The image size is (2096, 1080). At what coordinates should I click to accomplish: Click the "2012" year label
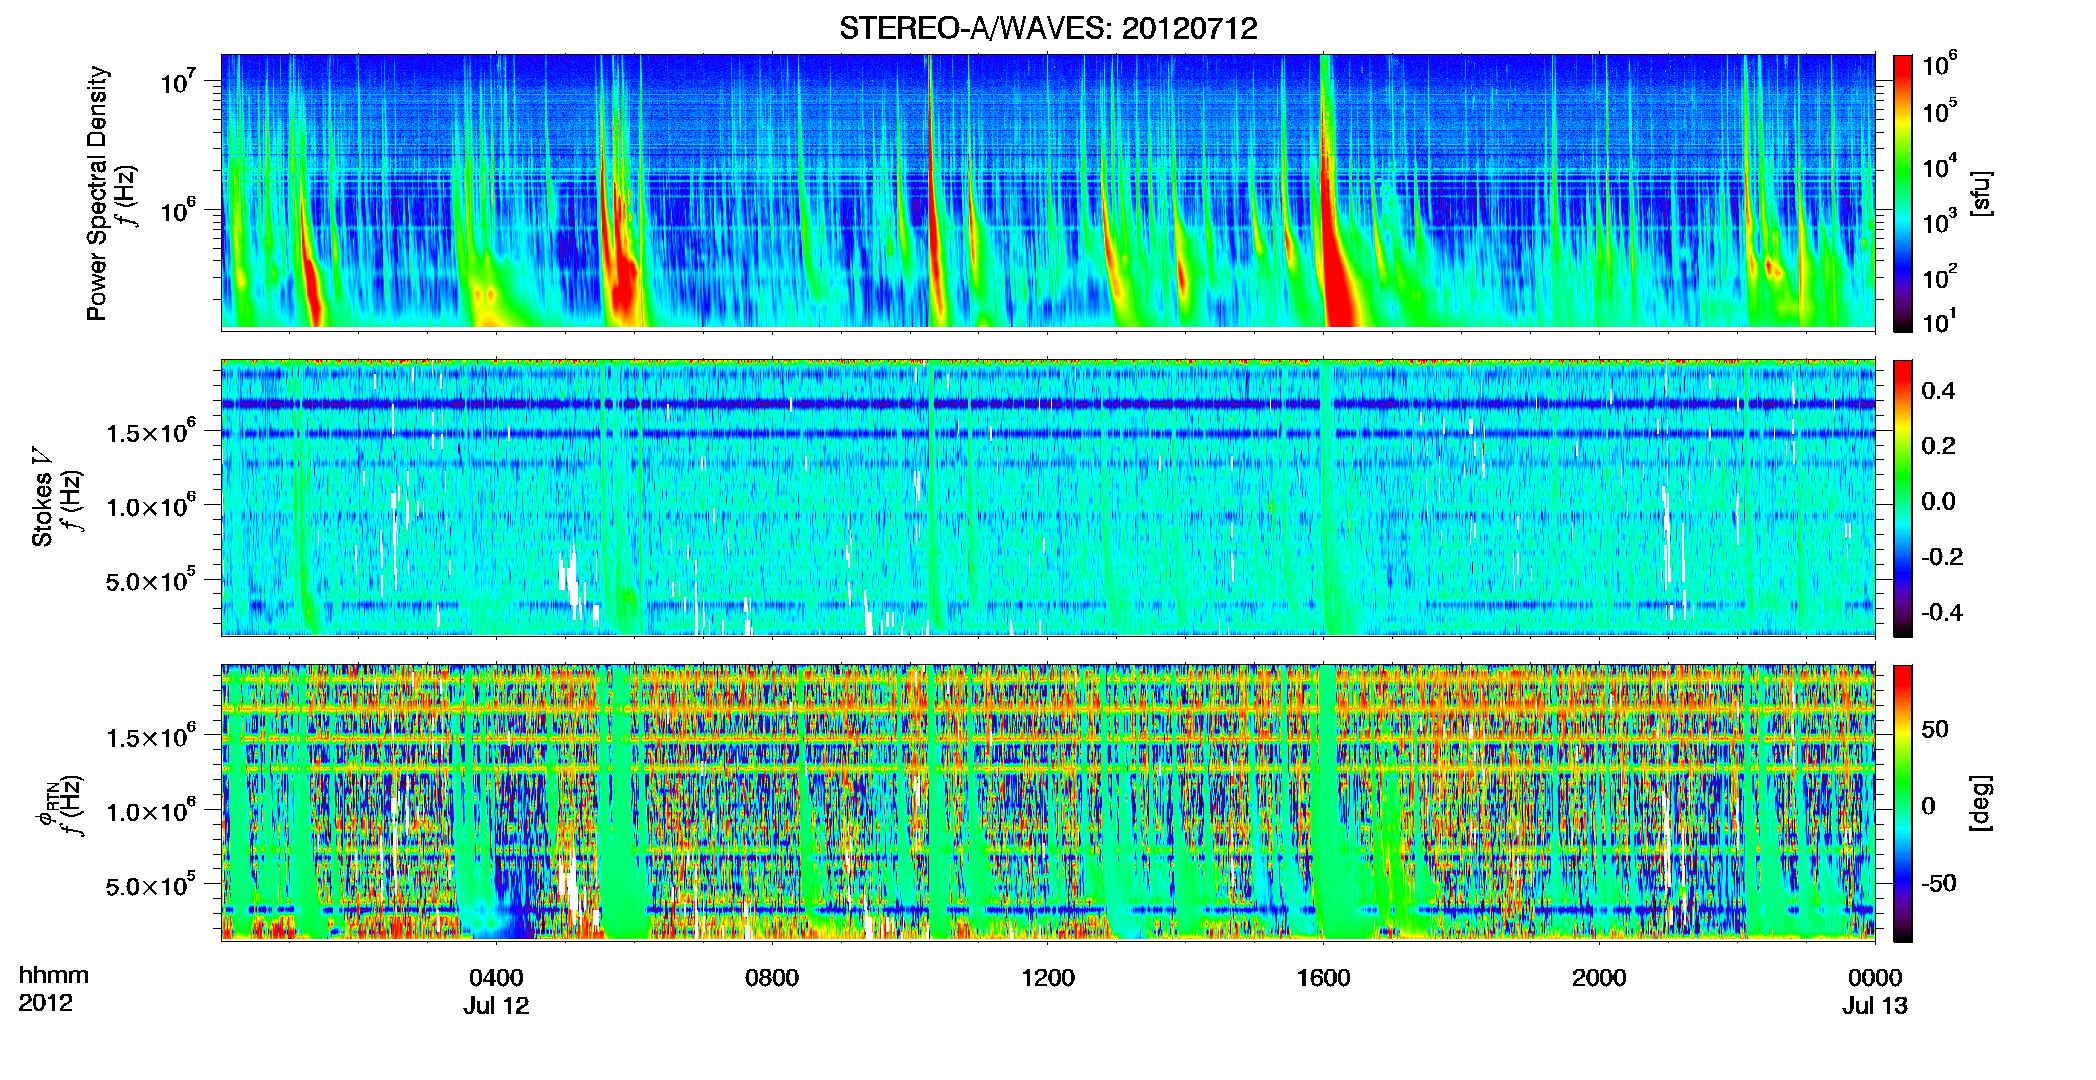tap(45, 1003)
